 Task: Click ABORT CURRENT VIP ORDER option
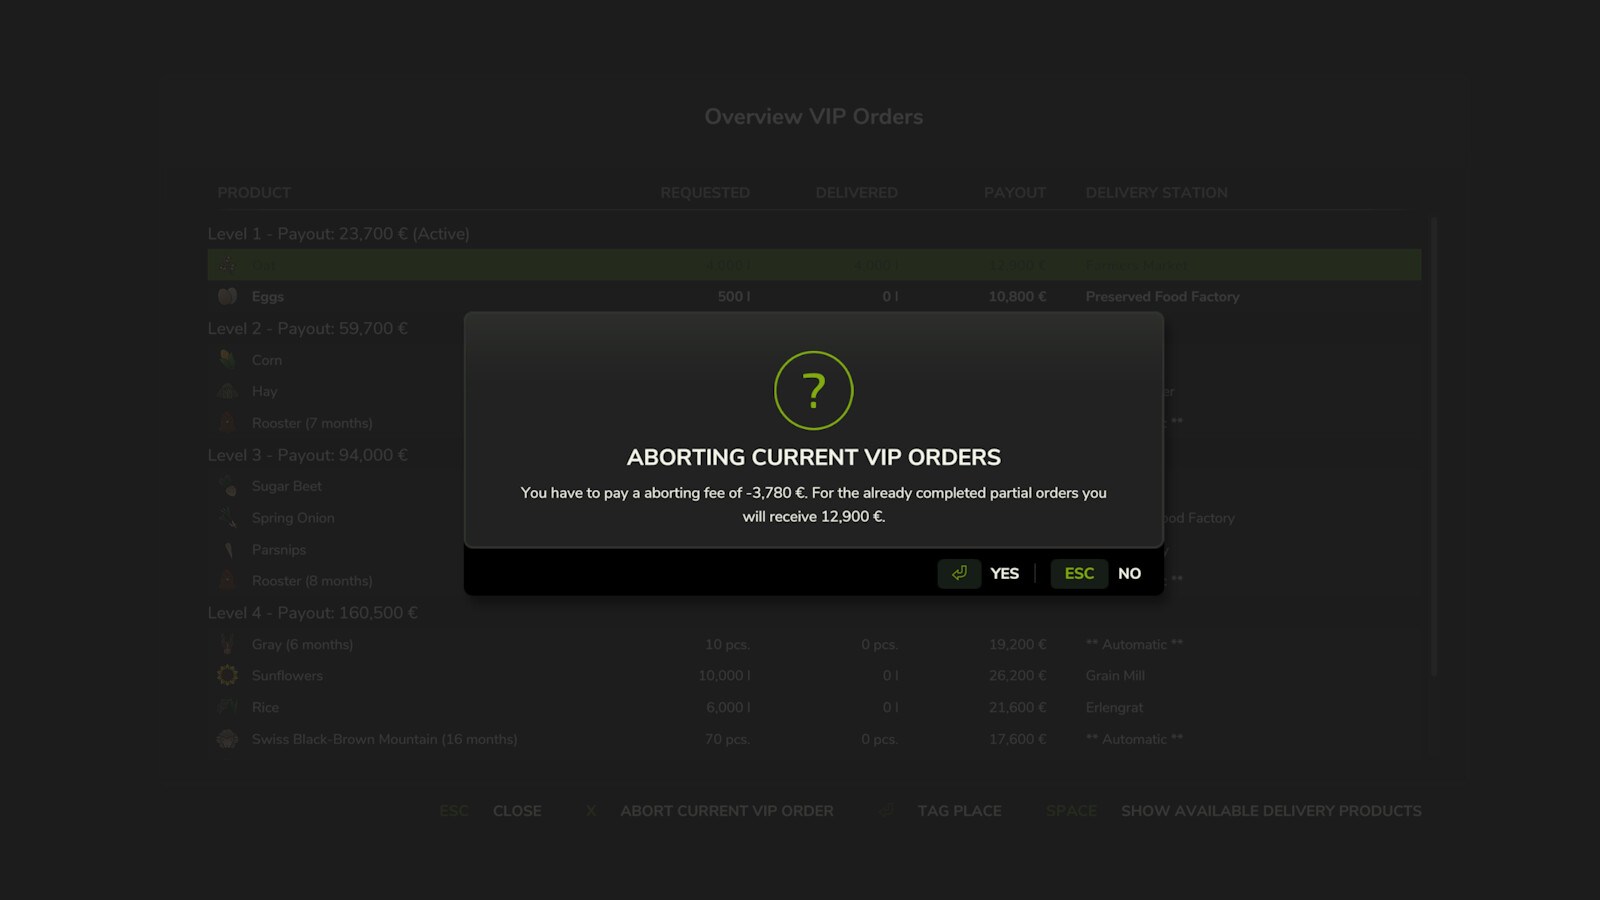pyautogui.click(x=727, y=811)
